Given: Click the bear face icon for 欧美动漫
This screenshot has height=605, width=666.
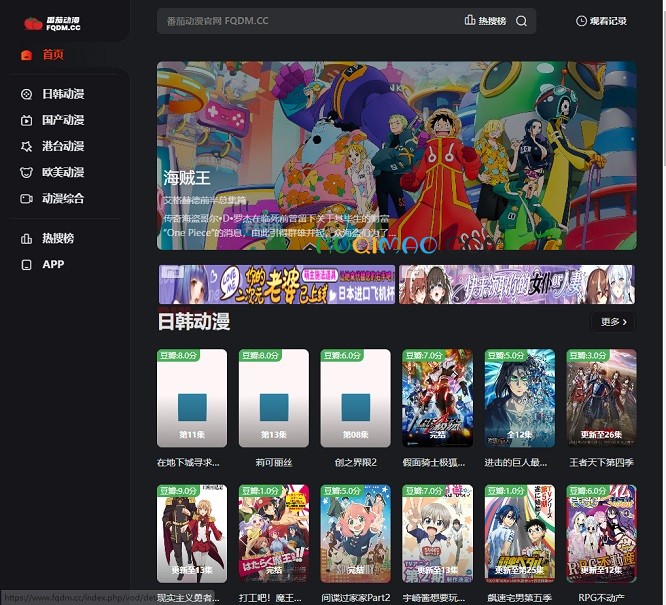Looking at the screenshot, I should pos(26,173).
